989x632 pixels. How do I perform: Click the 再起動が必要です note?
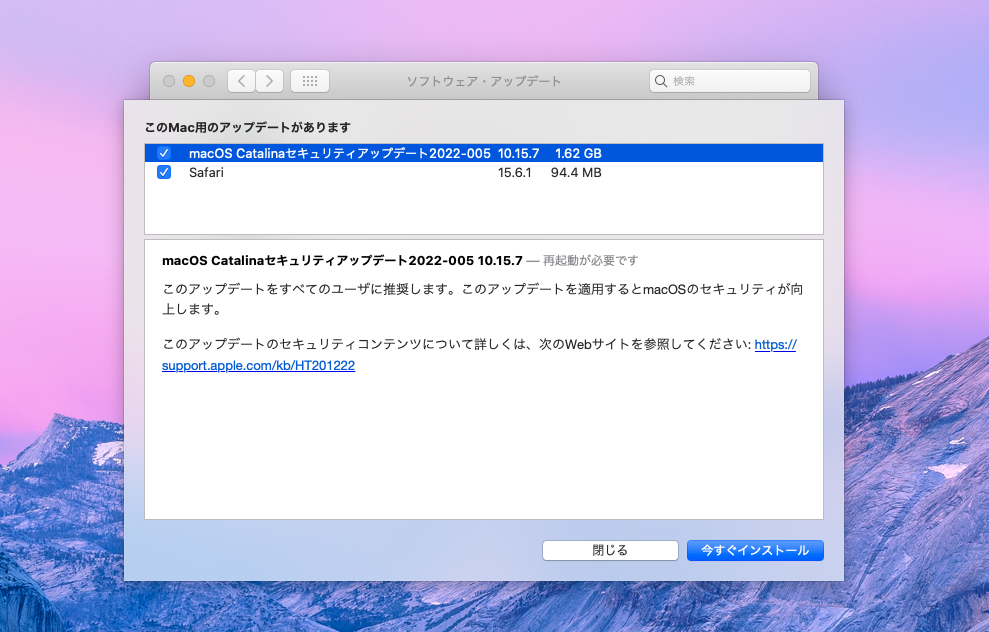coord(590,260)
